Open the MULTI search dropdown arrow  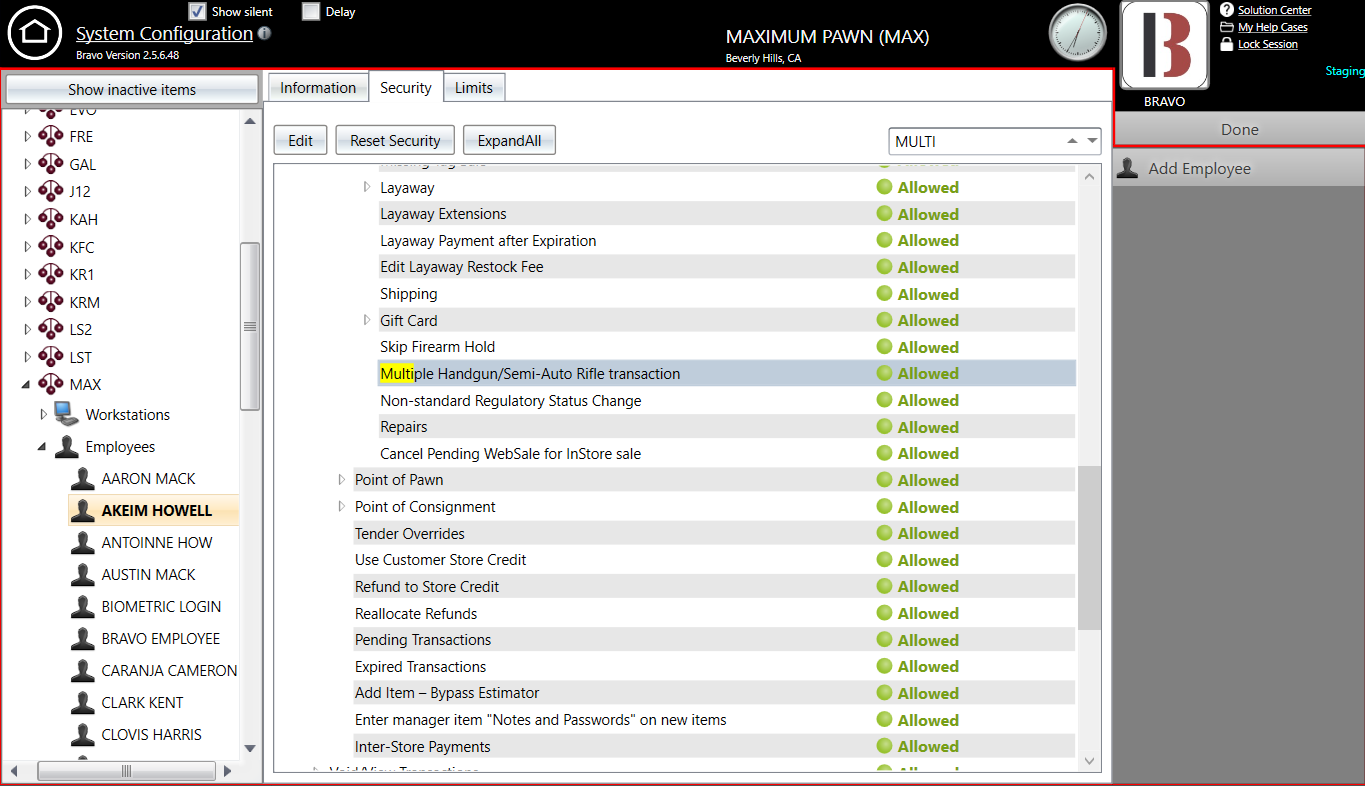(x=1093, y=141)
